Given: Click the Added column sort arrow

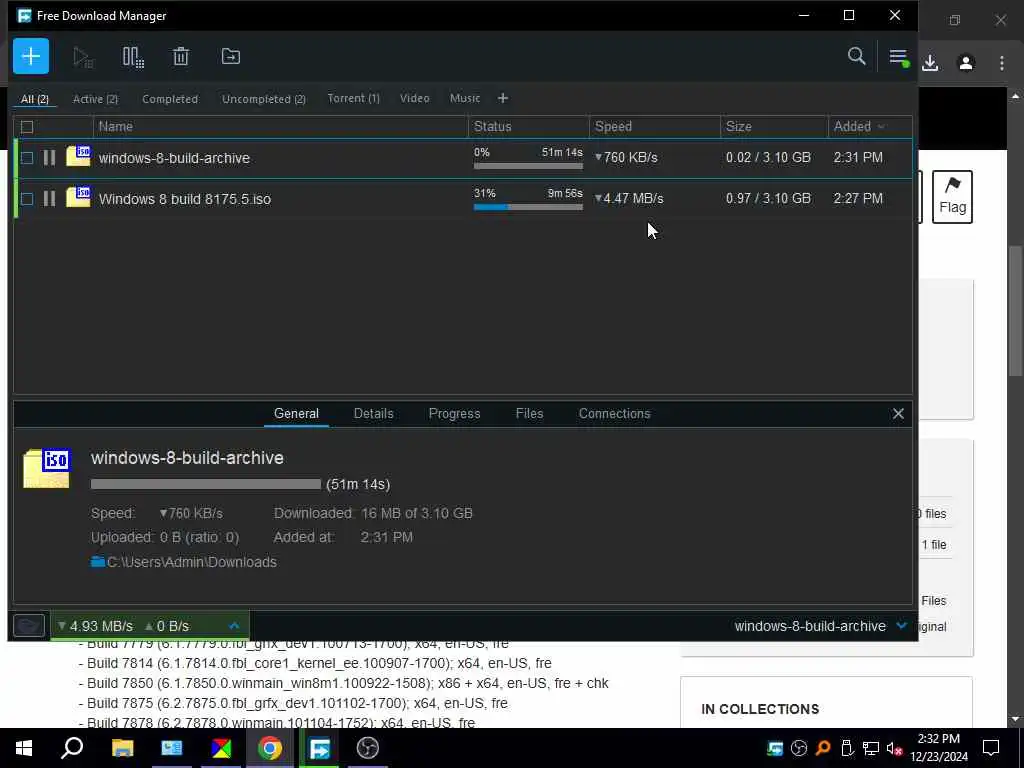Looking at the screenshot, I should 881,127.
